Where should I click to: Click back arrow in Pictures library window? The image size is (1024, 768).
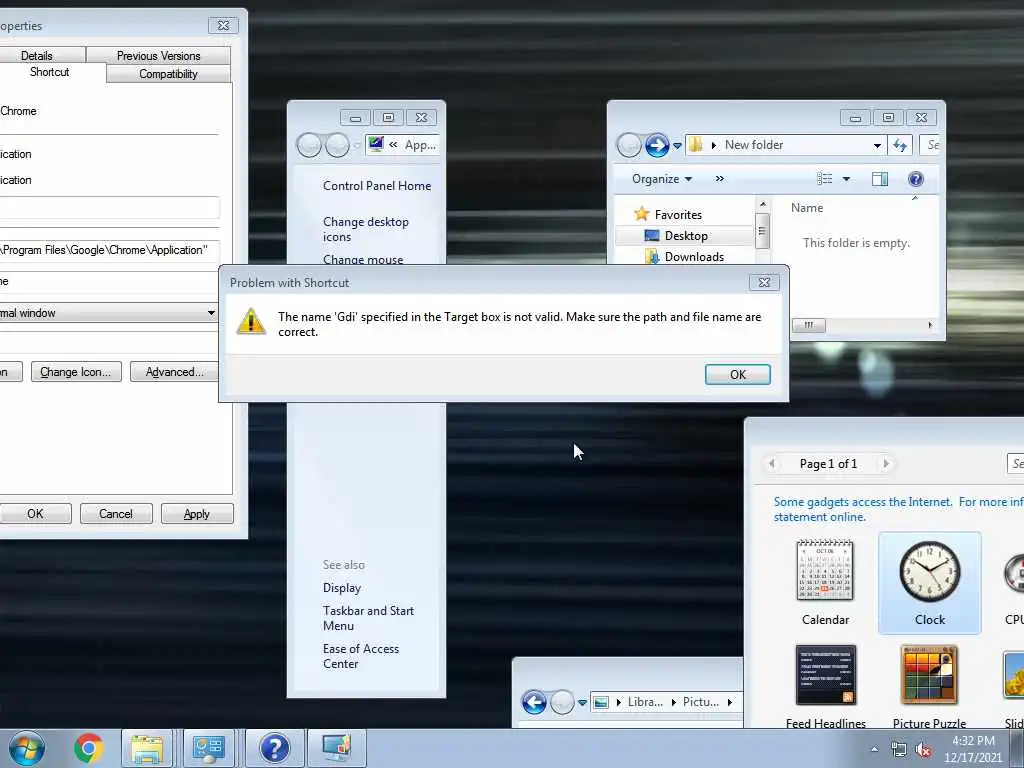(534, 703)
